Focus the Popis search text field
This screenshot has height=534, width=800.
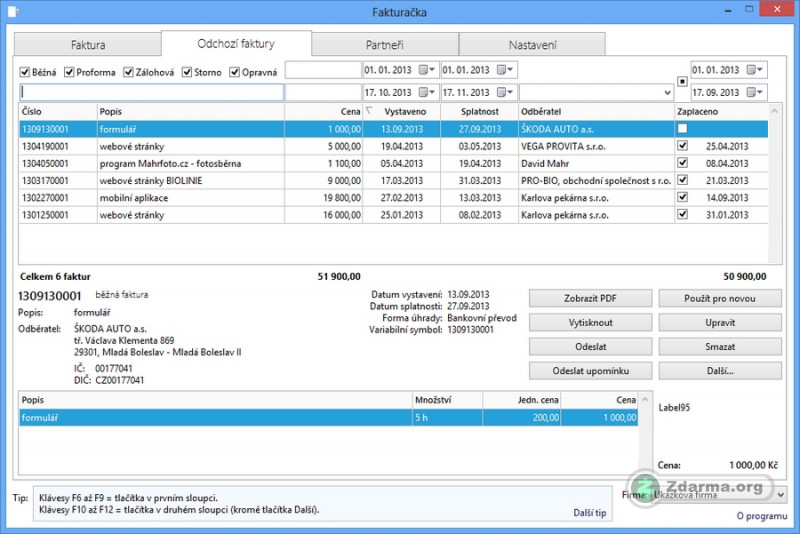(x=152, y=92)
